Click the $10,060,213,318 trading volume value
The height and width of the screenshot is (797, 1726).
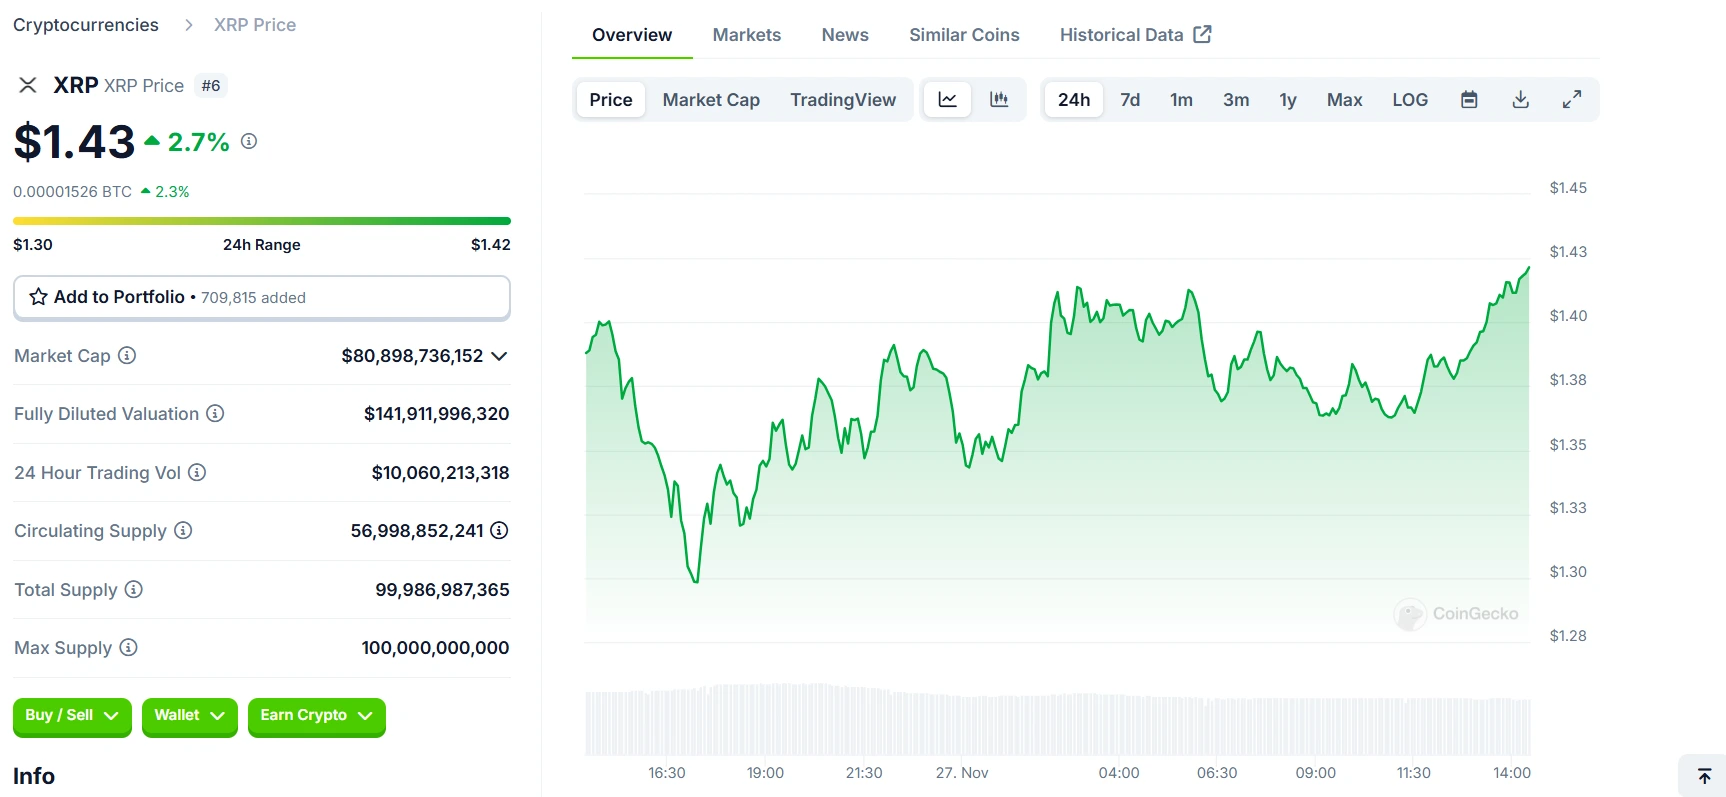pyautogui.click(x=440, y=472)
